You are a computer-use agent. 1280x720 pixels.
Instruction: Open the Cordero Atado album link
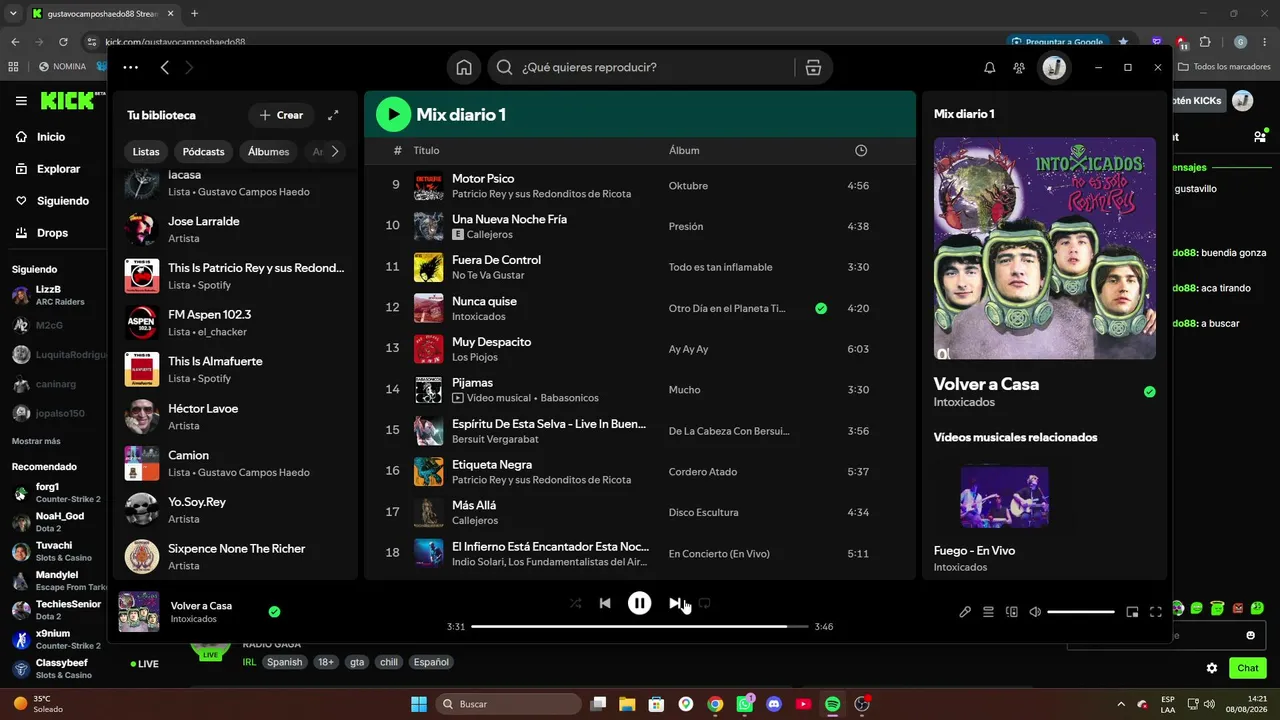703,472
